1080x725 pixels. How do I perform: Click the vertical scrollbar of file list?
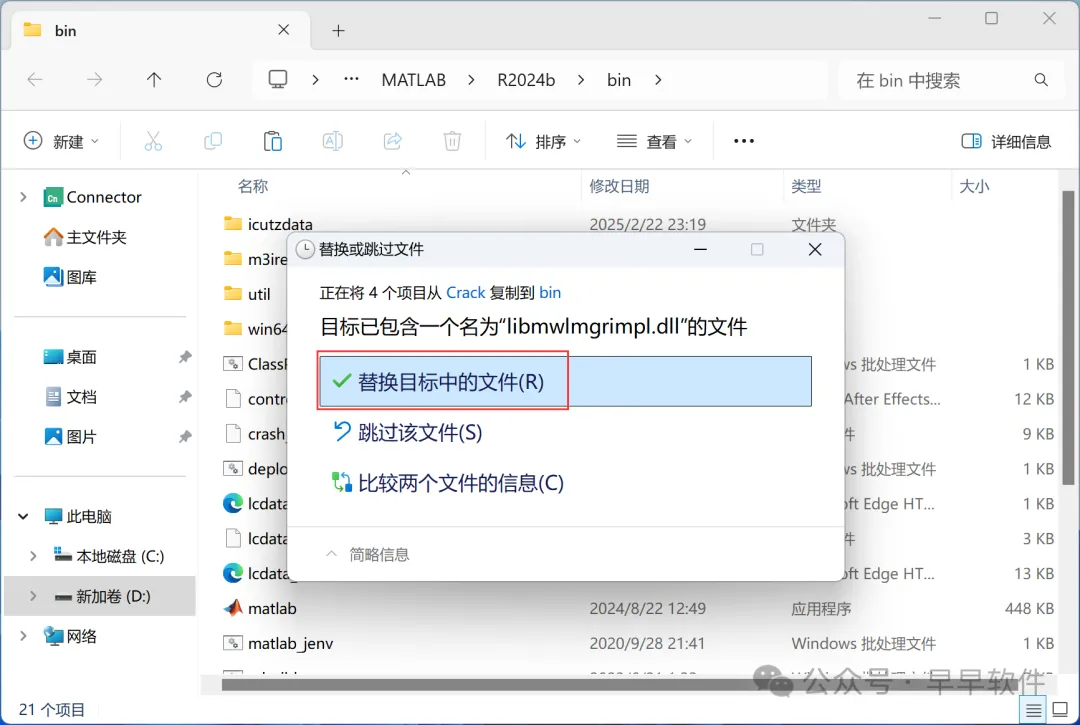point(1068,337)
